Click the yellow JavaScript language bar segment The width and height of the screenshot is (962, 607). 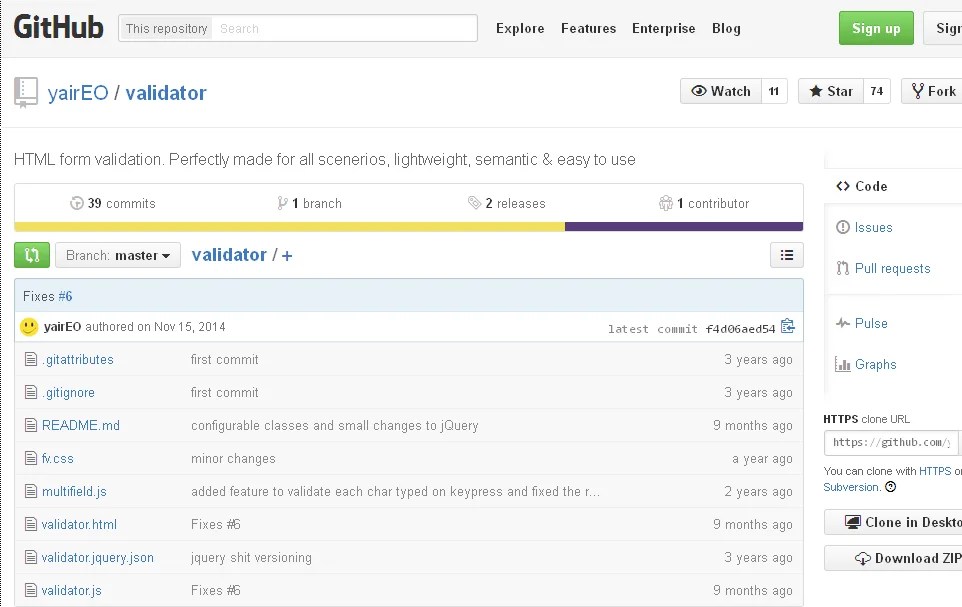click(290, 226)
